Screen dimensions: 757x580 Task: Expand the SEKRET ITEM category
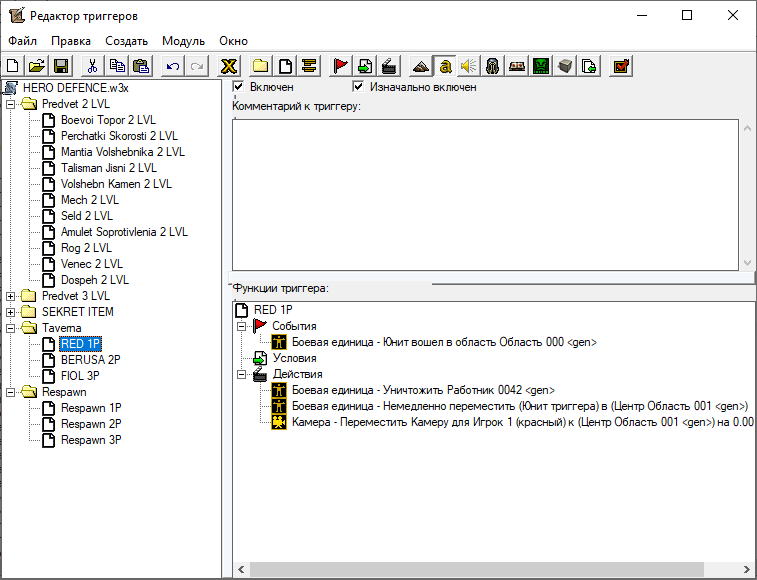tap(11, 312)
